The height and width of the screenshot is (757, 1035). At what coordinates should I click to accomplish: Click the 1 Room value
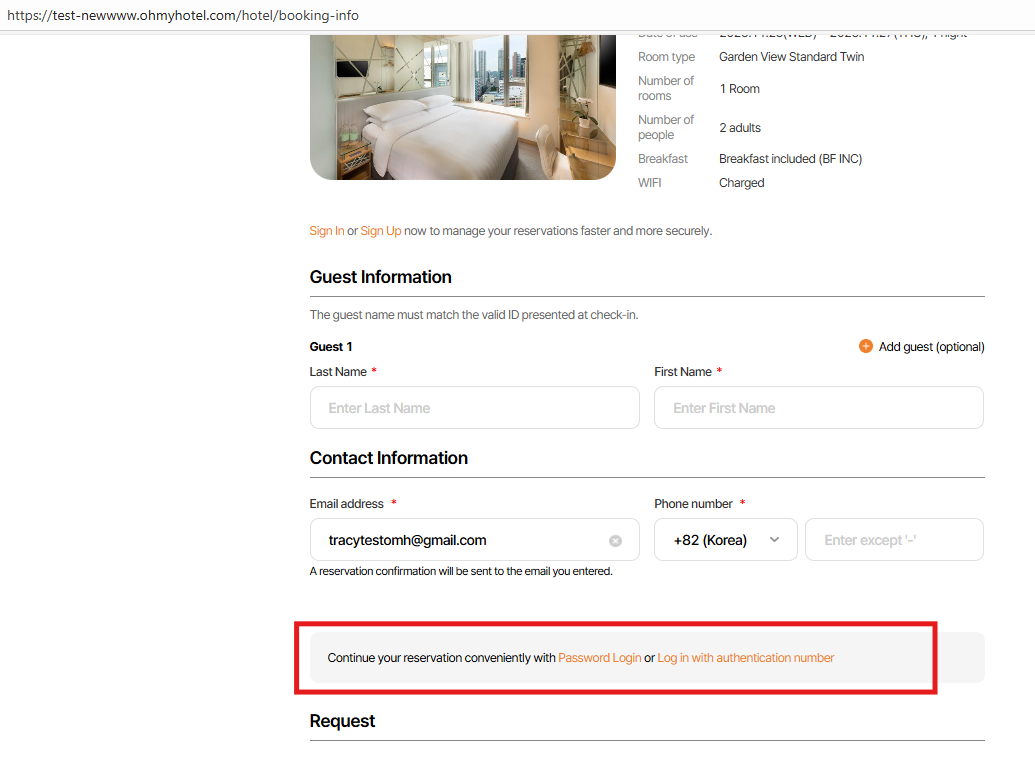pos(739,89)
